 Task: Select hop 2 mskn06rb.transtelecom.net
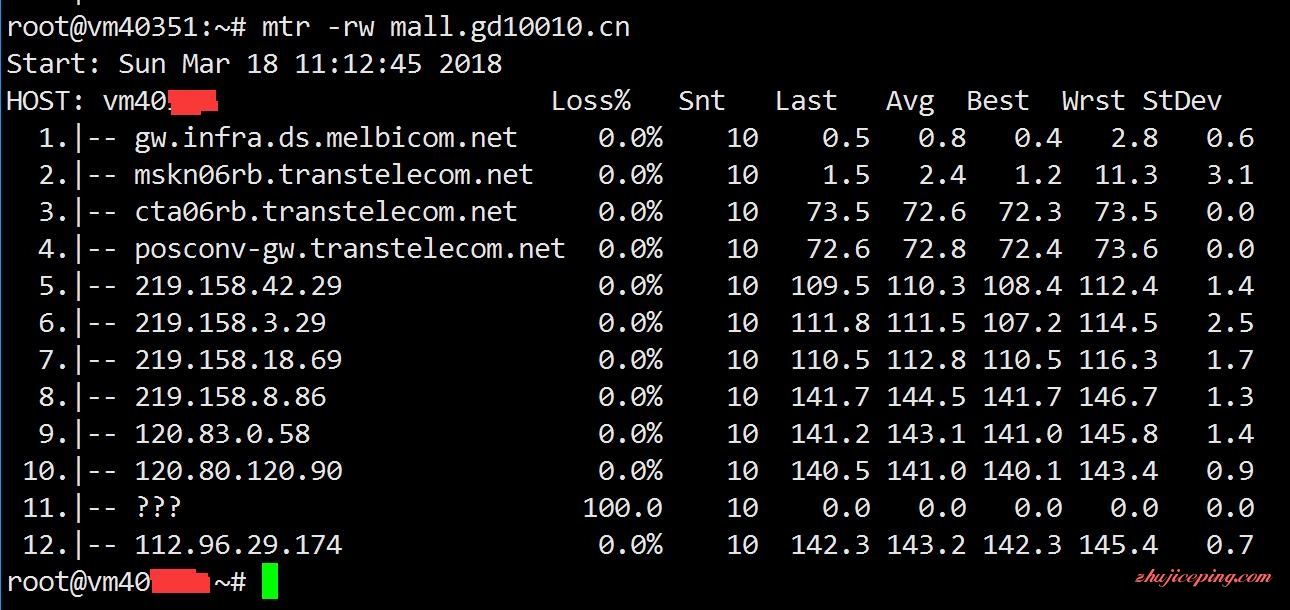tap(334, 175)
